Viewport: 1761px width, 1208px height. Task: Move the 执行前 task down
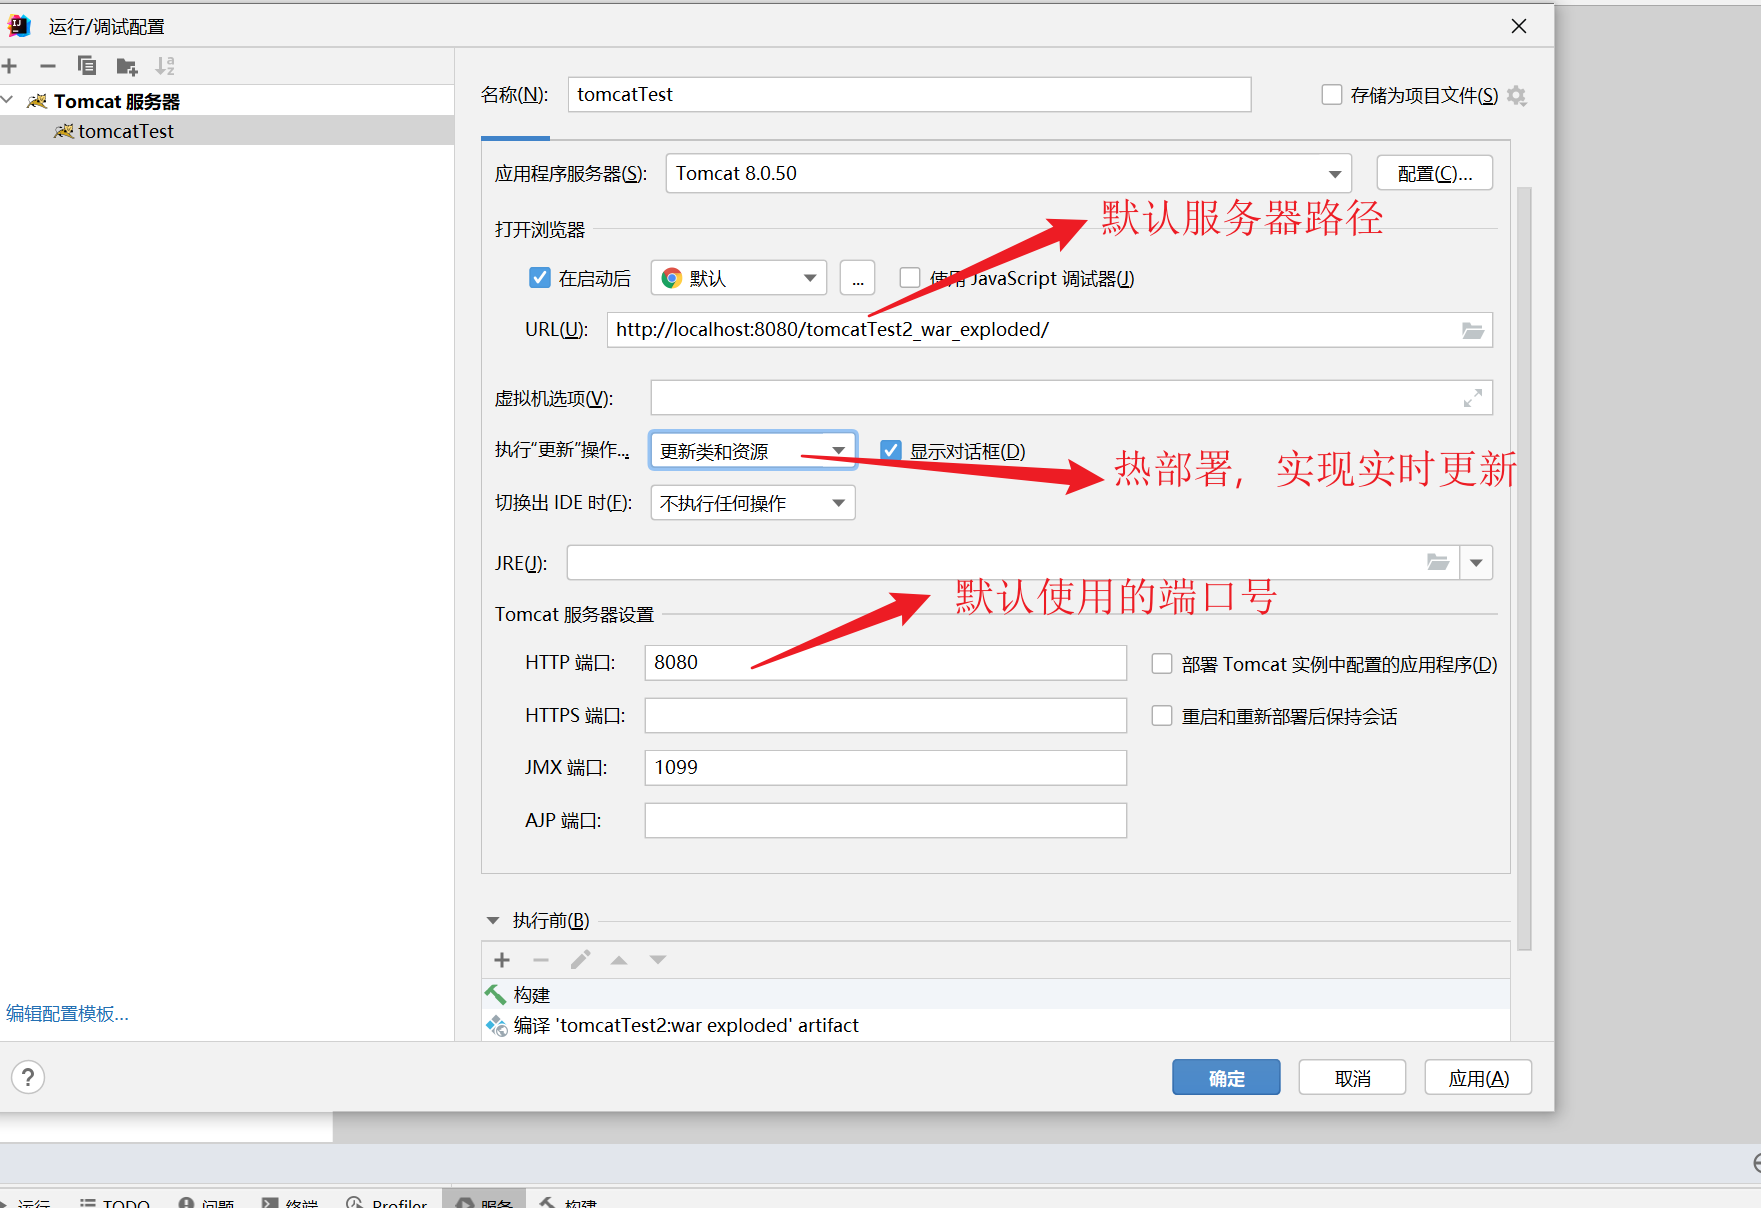658,960
